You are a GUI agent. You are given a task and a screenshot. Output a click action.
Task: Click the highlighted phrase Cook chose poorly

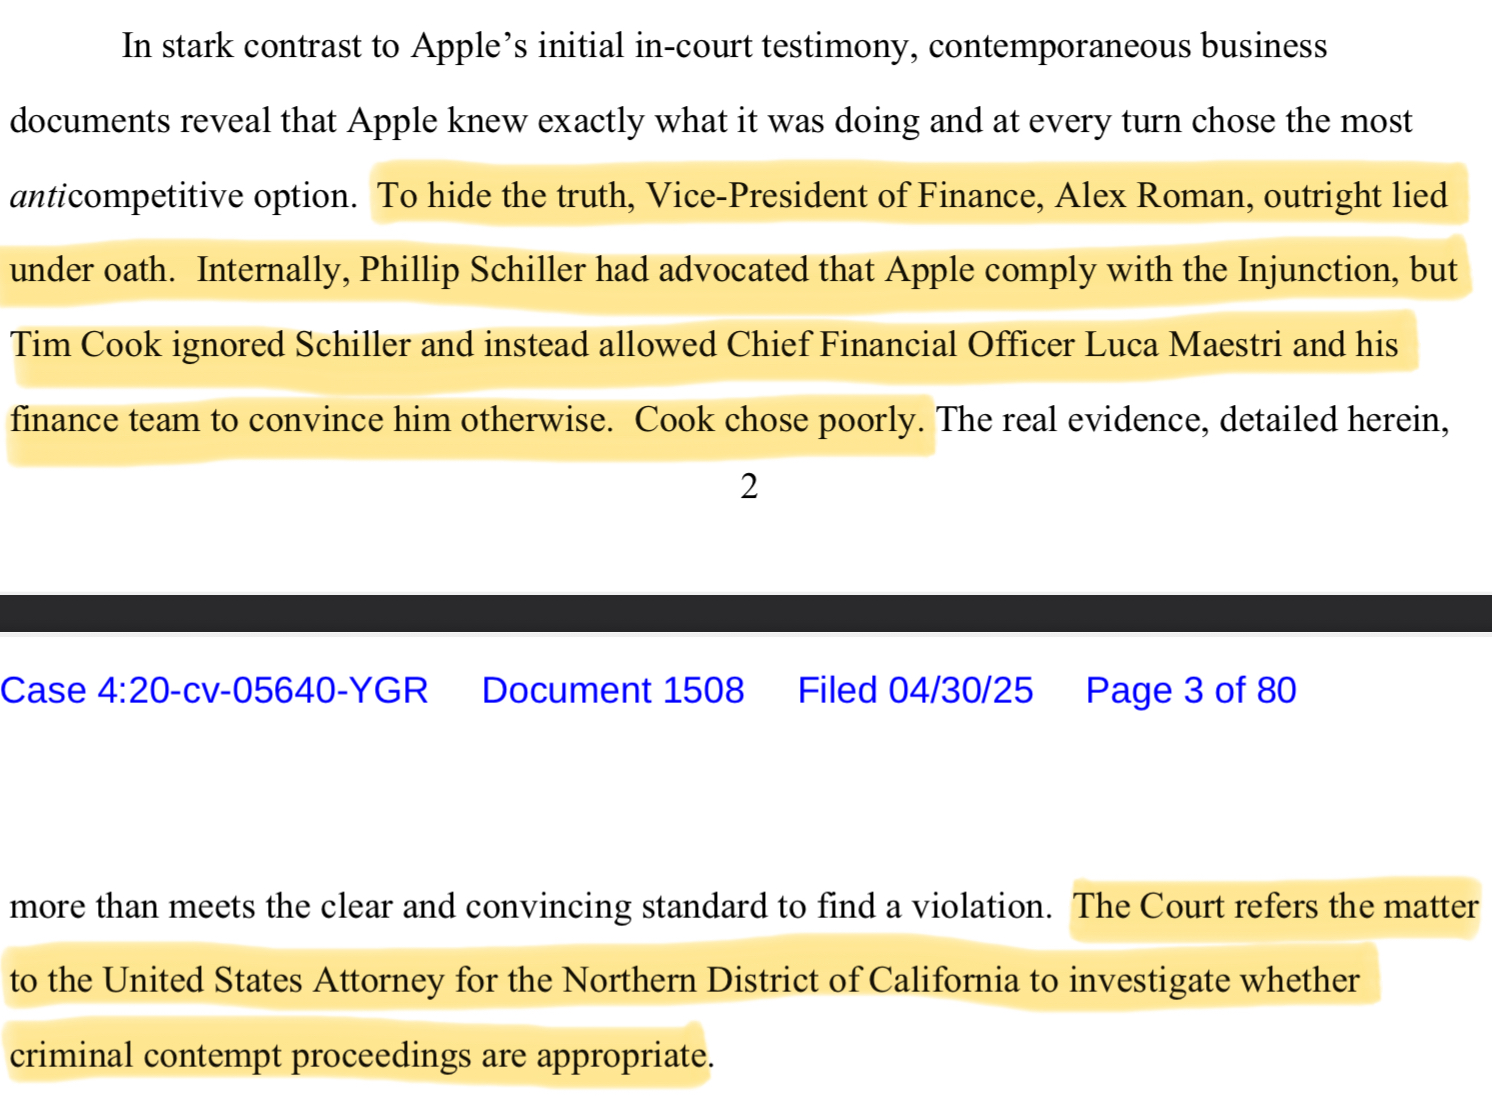pyautogui.click(x=779, y=420)
